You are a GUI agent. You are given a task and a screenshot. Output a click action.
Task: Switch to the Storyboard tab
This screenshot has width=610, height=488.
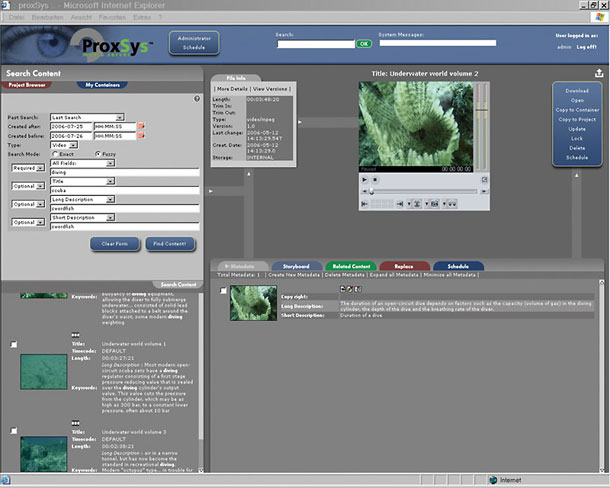[296, 266]
